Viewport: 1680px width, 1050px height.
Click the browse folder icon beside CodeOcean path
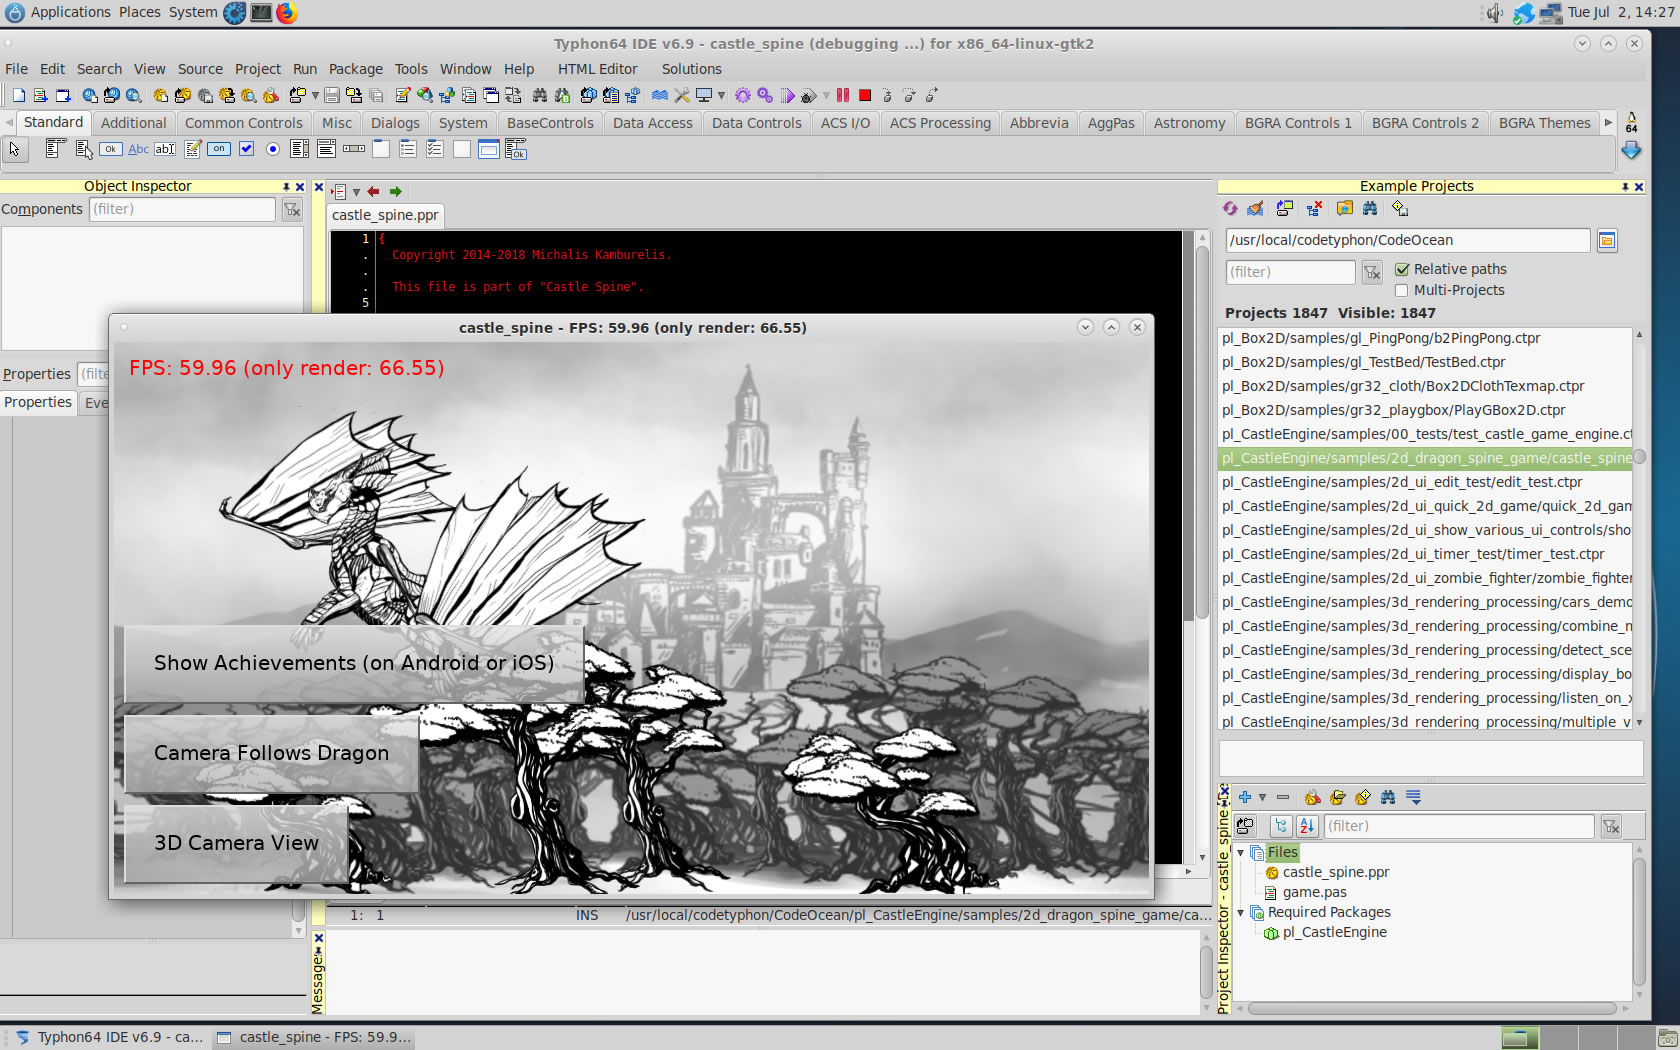(1607, 240)
